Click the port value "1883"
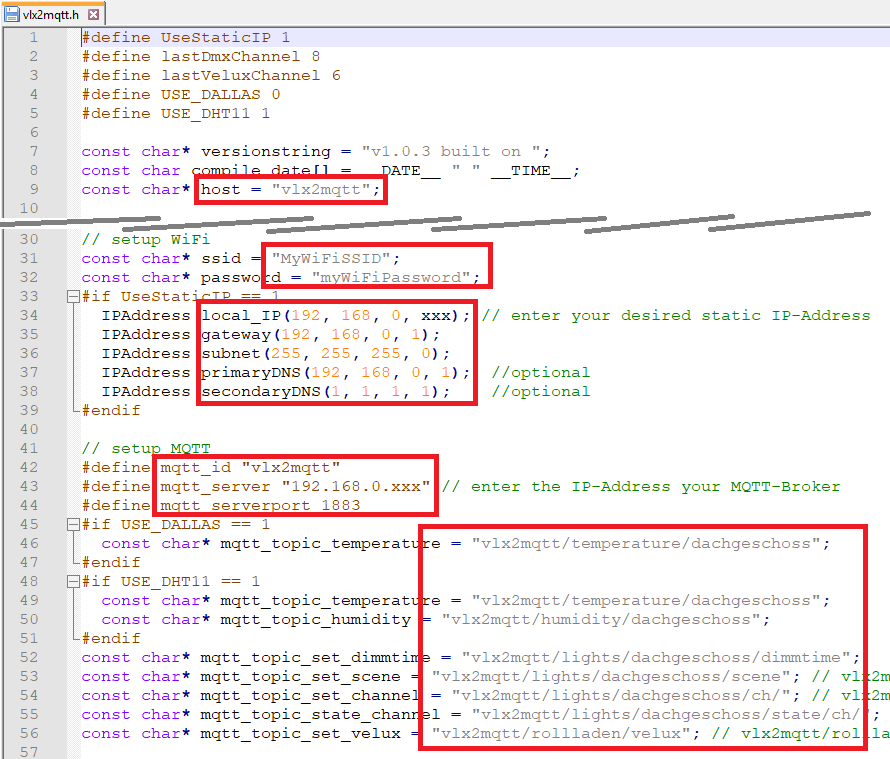Screen dimensions: 890x759 click(341, 506)
